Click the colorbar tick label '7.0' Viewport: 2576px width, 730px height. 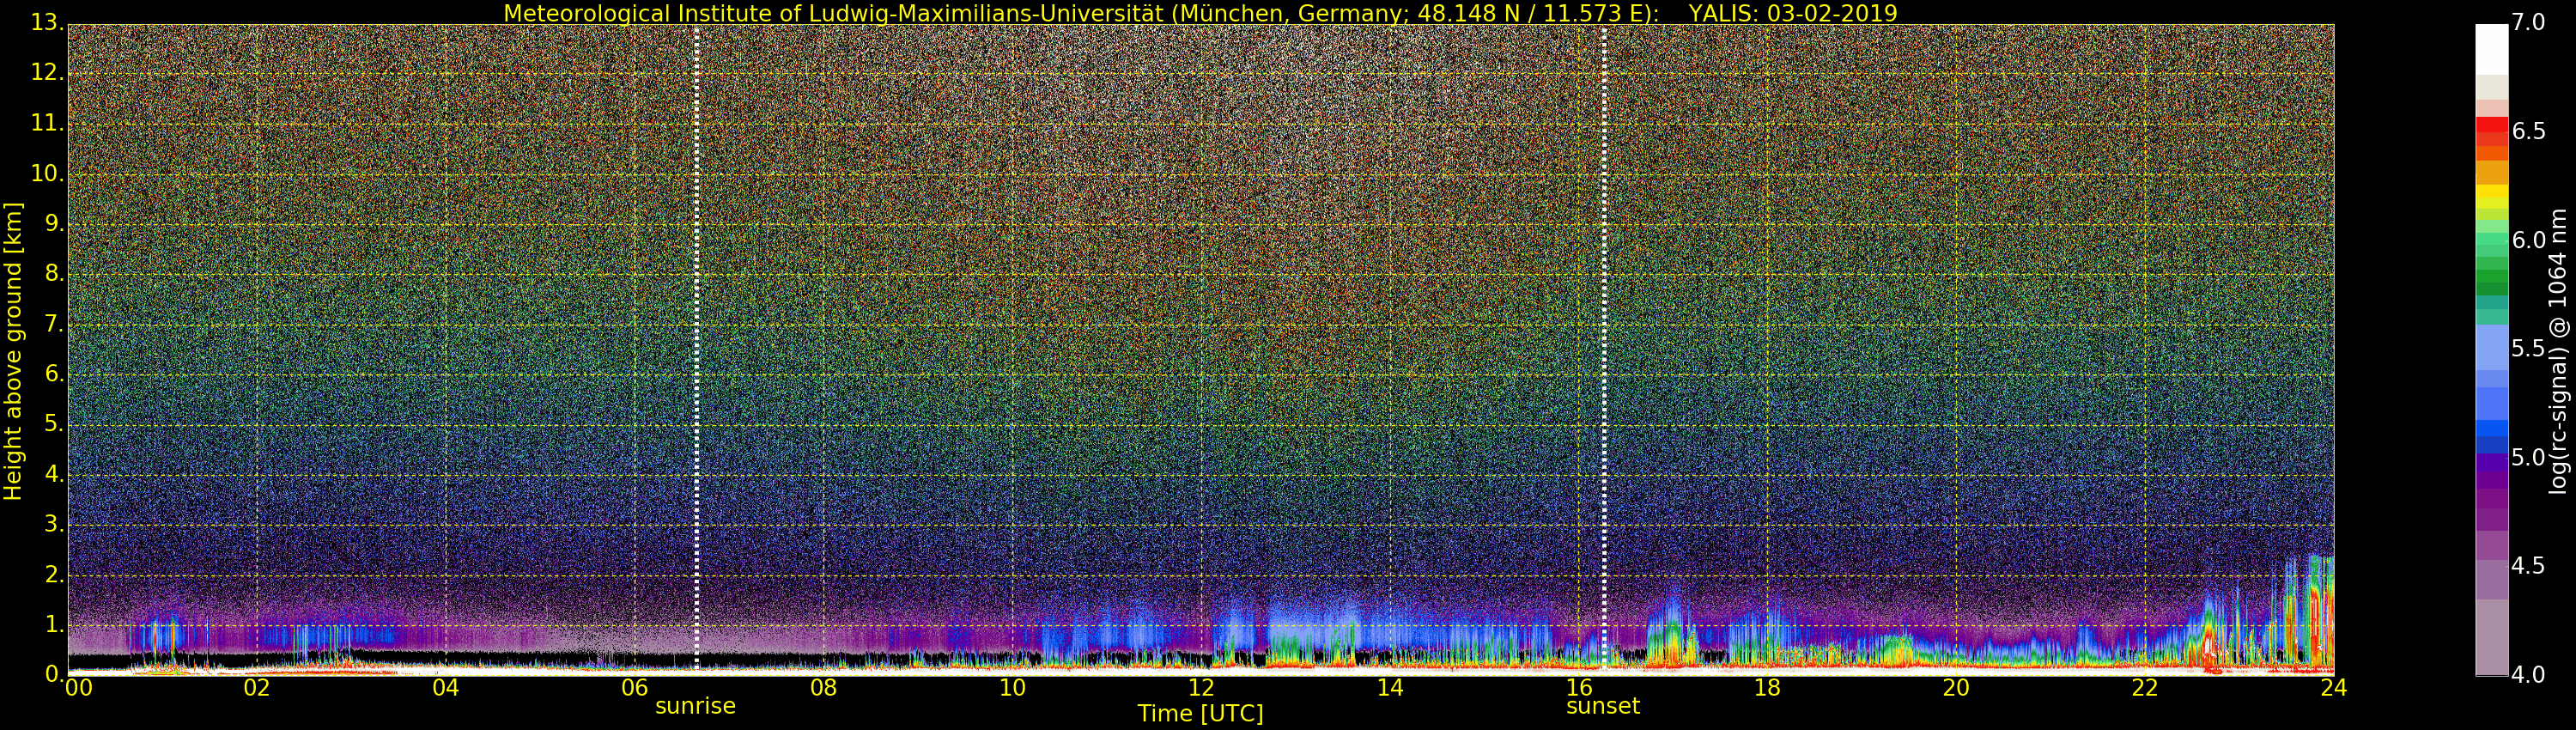click(x=2529, y=22)
